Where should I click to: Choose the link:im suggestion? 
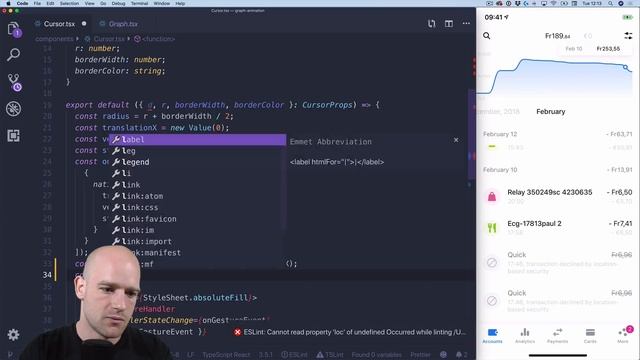tap(197, 230)
